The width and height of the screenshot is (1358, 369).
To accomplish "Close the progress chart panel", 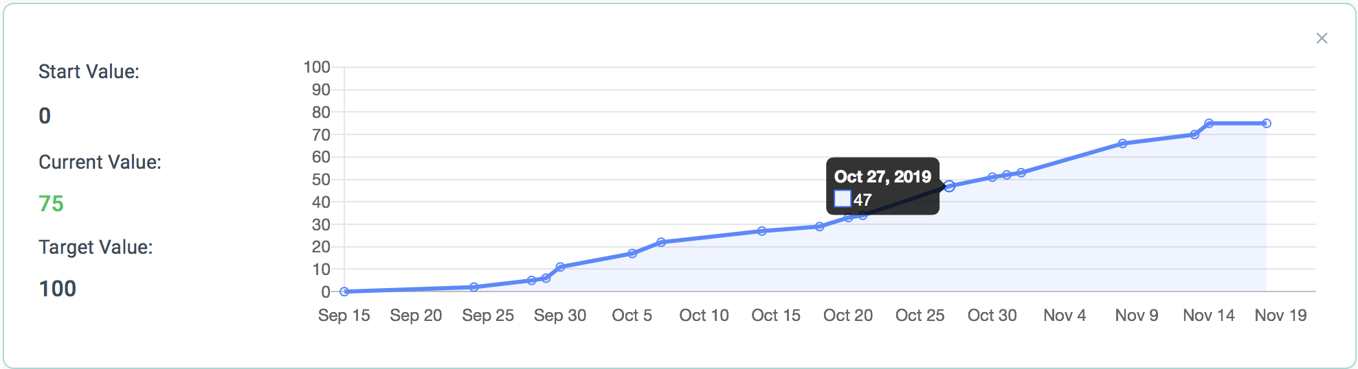I will (1322, 38).
